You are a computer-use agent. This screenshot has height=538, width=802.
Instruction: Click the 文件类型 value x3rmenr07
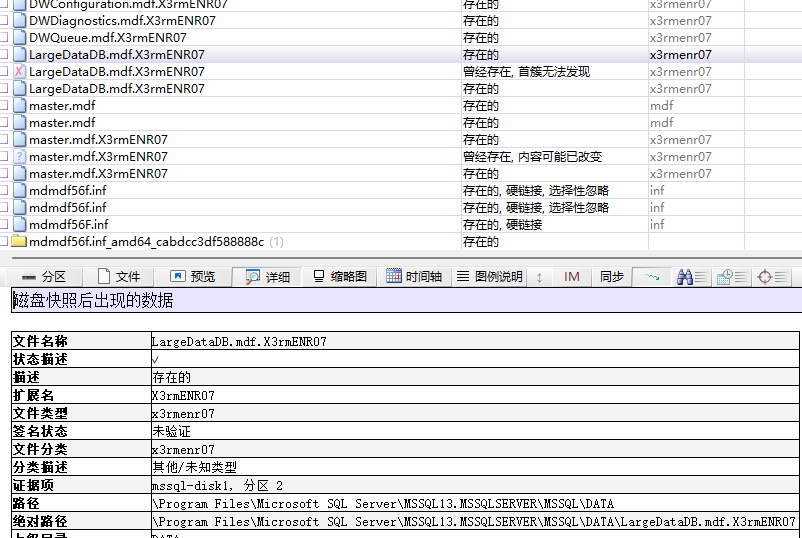tap(183, 413)
